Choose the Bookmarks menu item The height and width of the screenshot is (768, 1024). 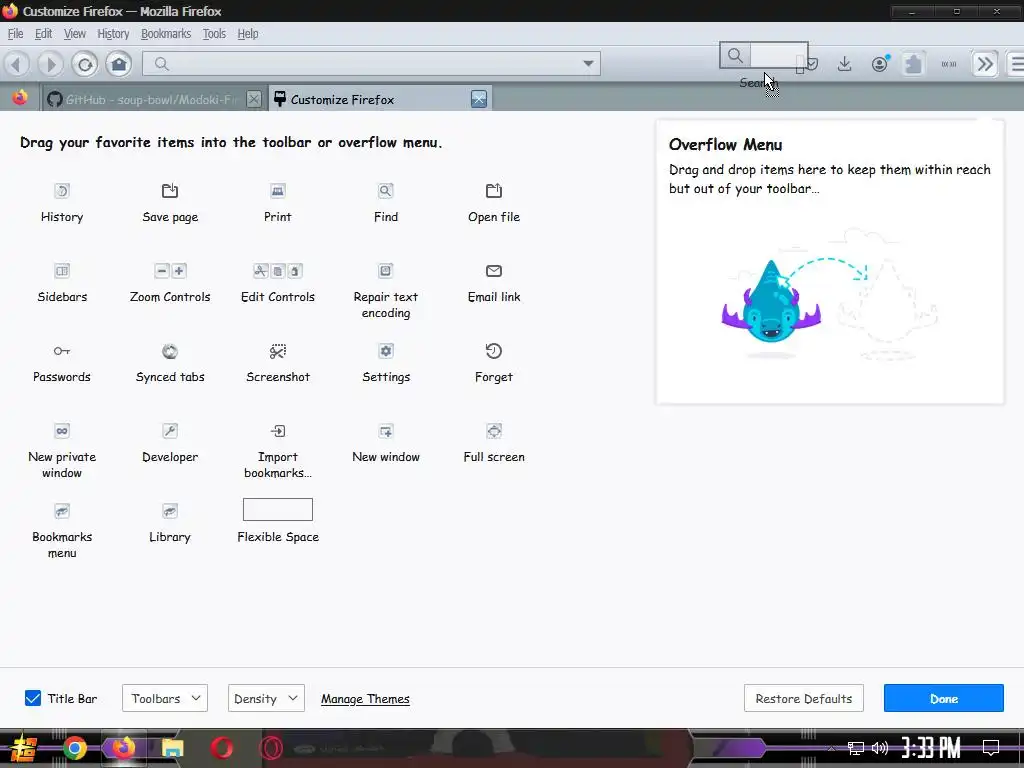[x=62, y=532]
